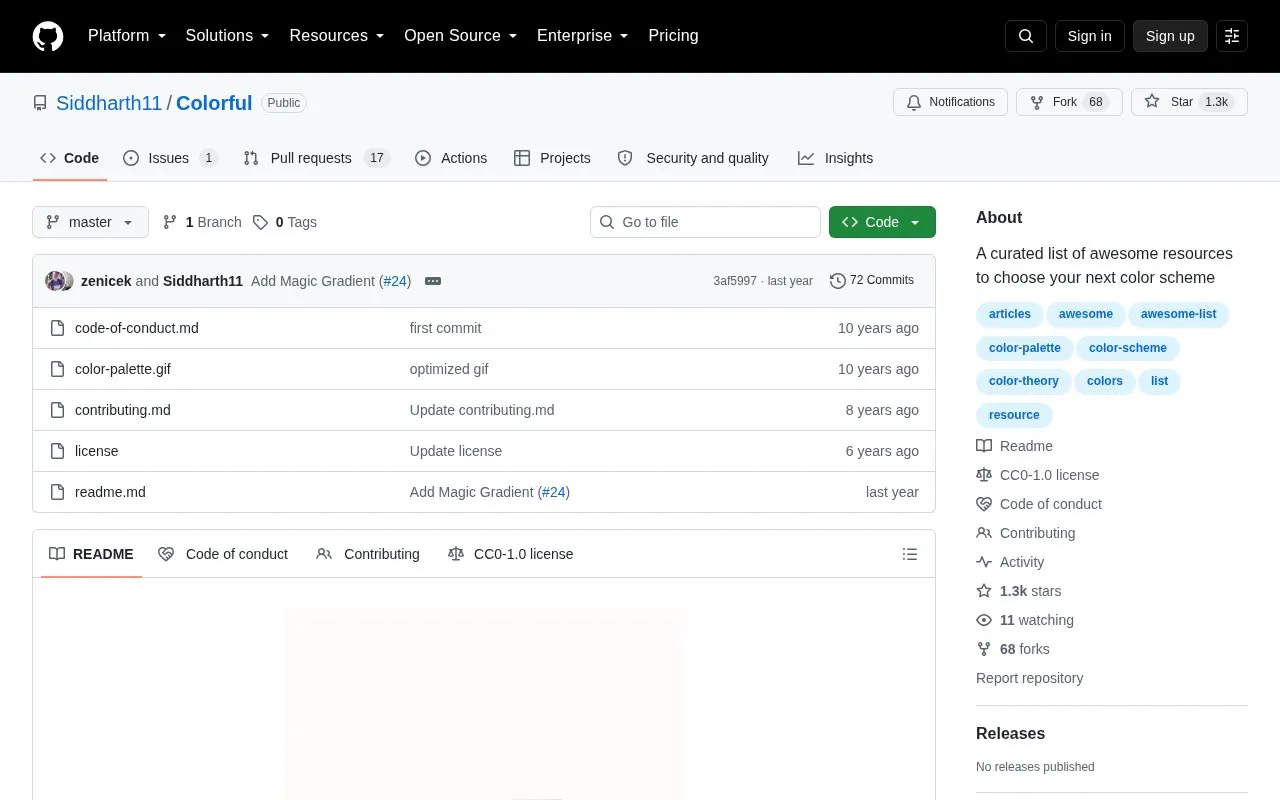The image size is (1280, 800).
Task: Open the master branch dropdown
Action: point(90,222)
